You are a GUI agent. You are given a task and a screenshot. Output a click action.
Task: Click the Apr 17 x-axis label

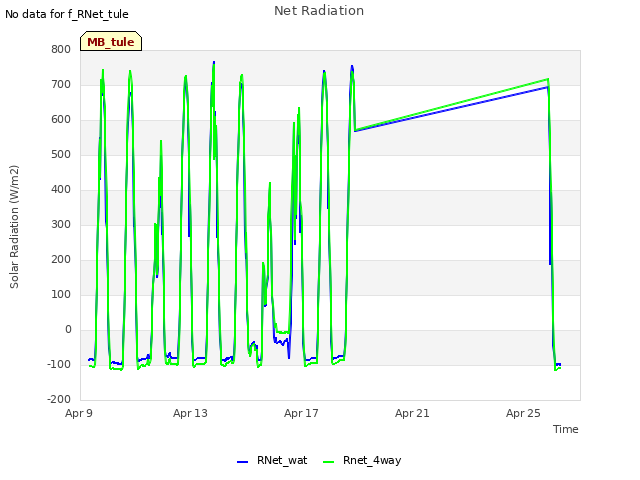301,413
